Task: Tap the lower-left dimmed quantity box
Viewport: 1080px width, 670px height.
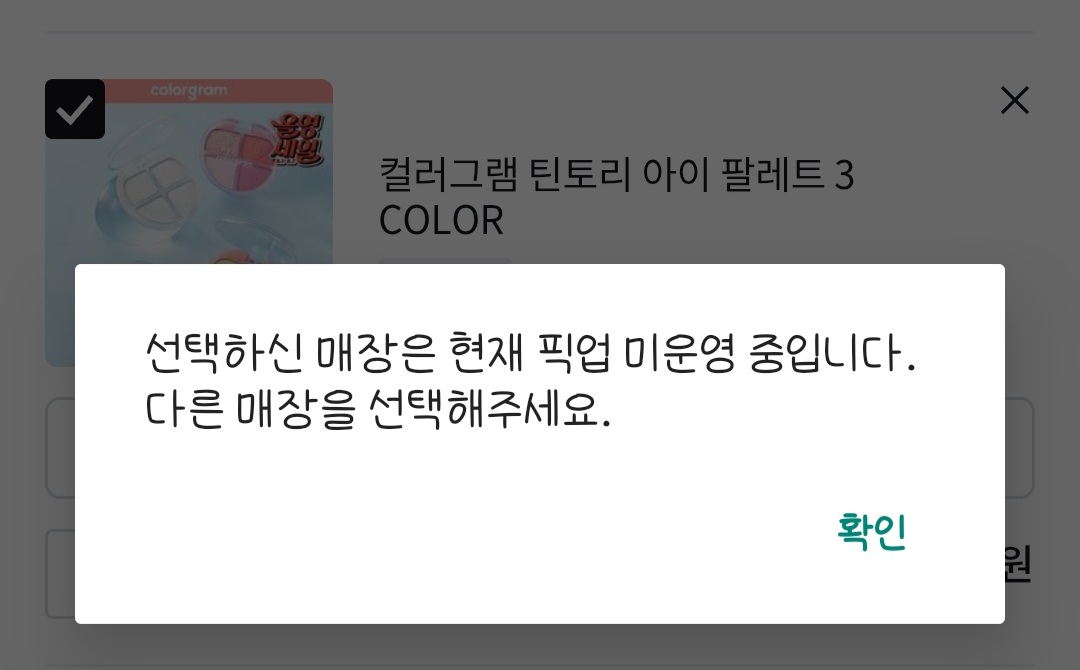Action: click(61, 574)
